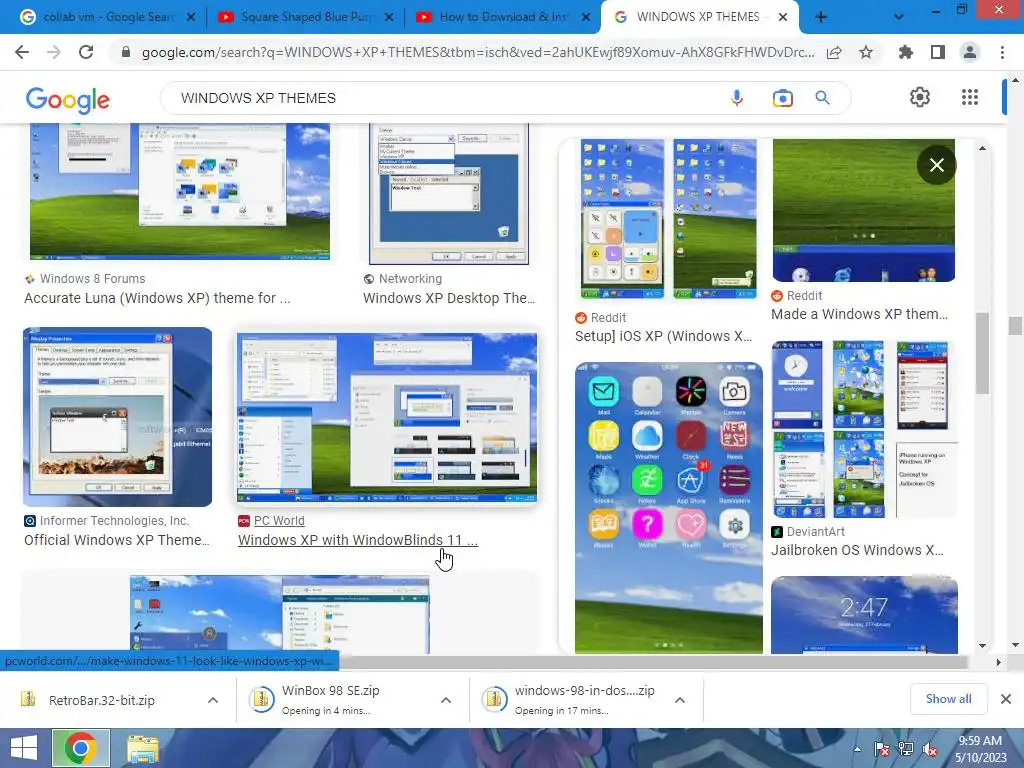1024x768 pixels.
Task: Expand WinBox 98 SE.zip download options
Action: (x=446, y=700)
